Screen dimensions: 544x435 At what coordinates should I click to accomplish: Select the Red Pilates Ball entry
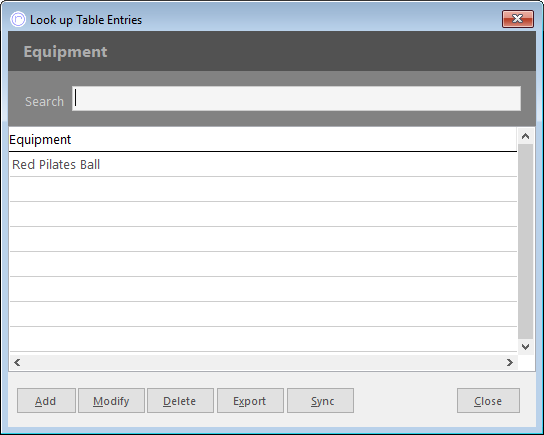(263, 164)
